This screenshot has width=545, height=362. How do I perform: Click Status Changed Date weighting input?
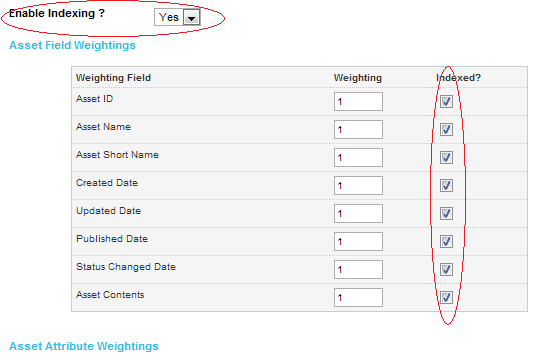click(x=358, y=270)
